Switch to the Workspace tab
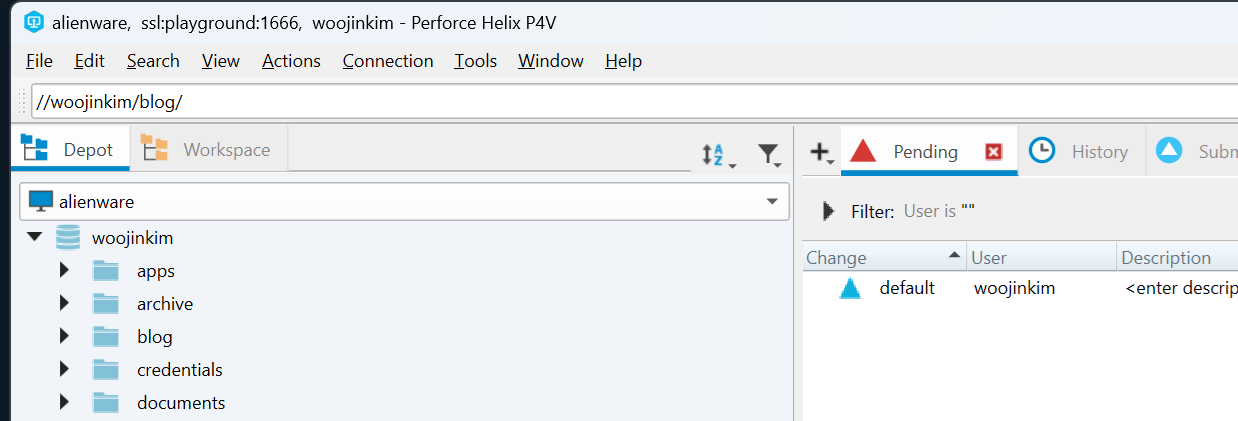The width and height of the screenshot is (1238, 421). tap(206, 150)
